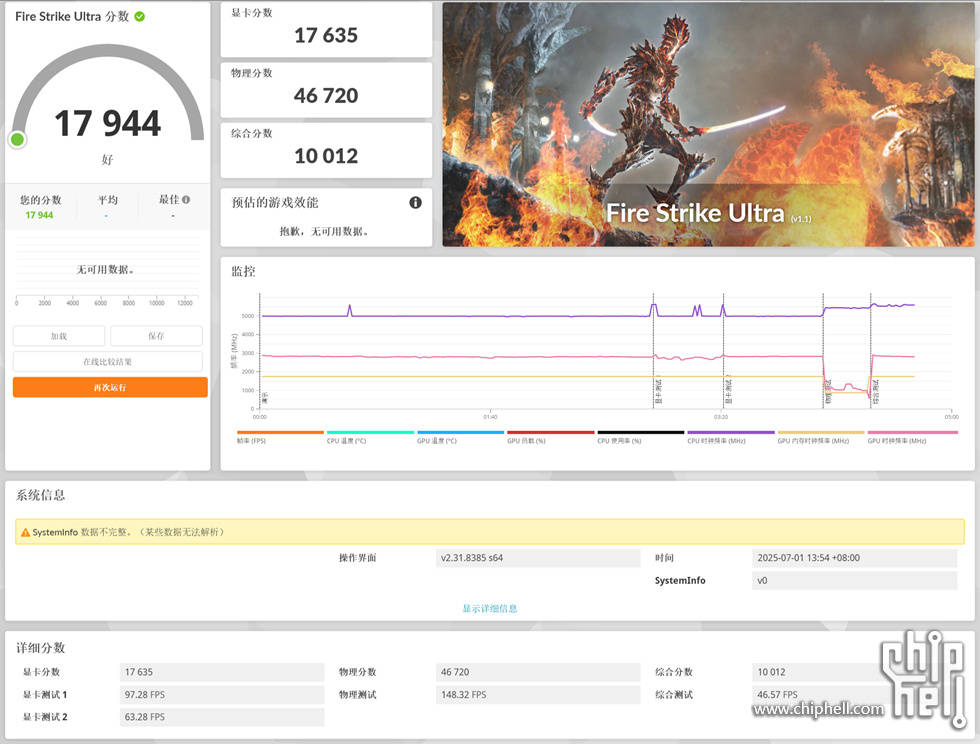Viewport: 980px width, 744px height.
Task: Click the large 17 944 score in the gauge
Action: 108,123
